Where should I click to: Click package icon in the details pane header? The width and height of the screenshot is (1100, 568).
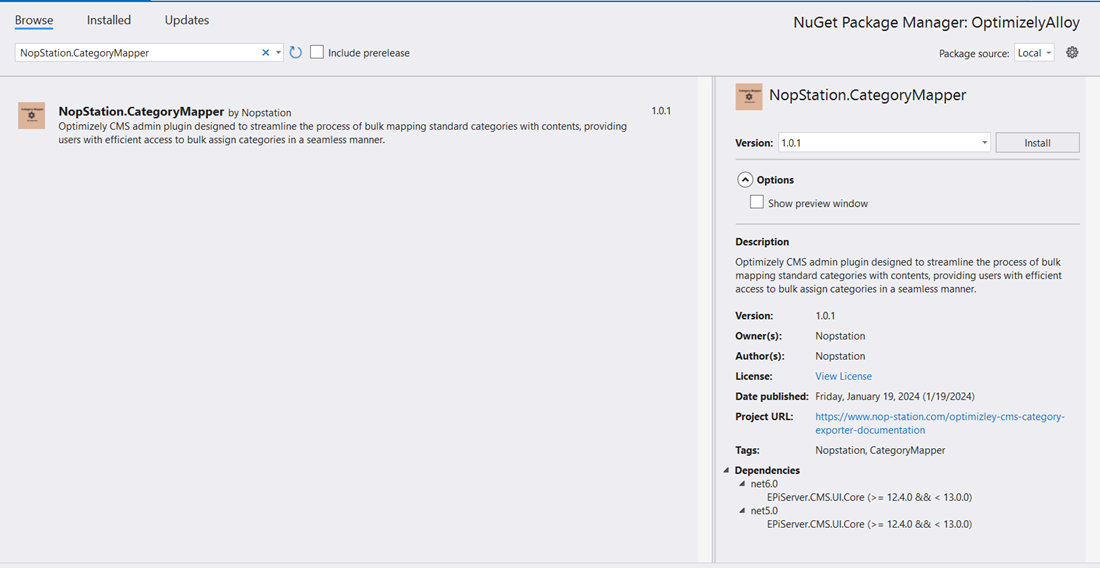749,96
